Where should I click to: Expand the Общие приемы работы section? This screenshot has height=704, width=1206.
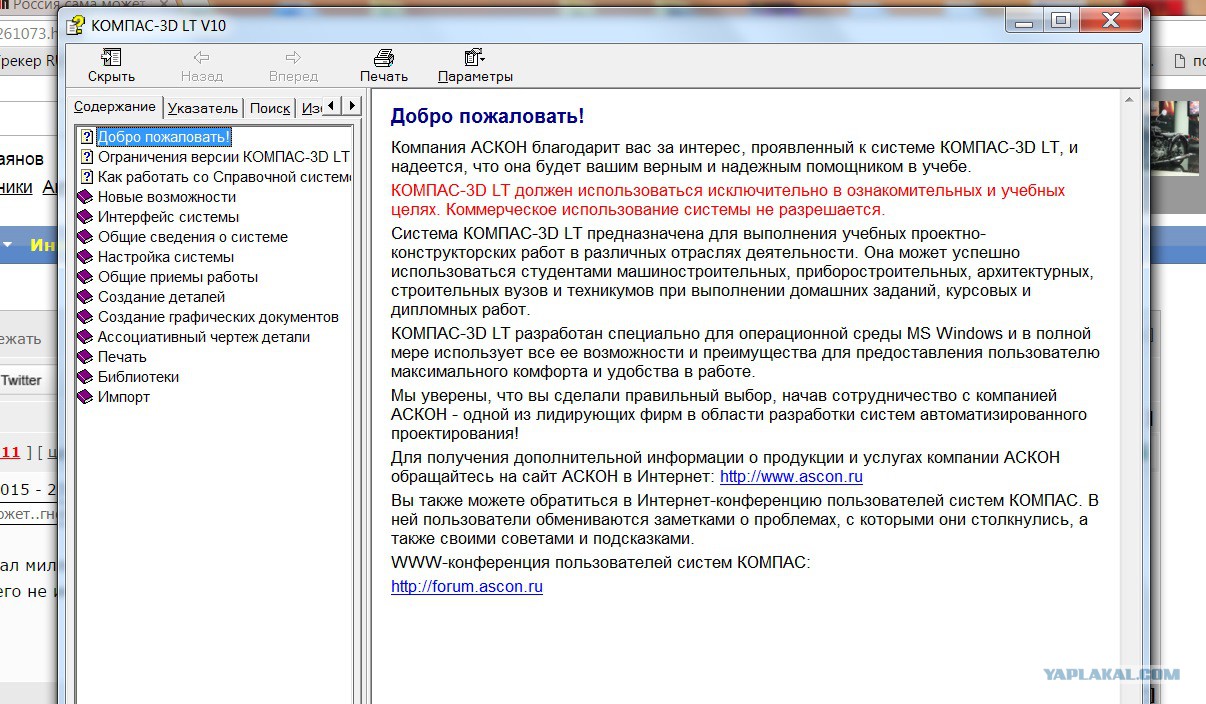(178, 277)
